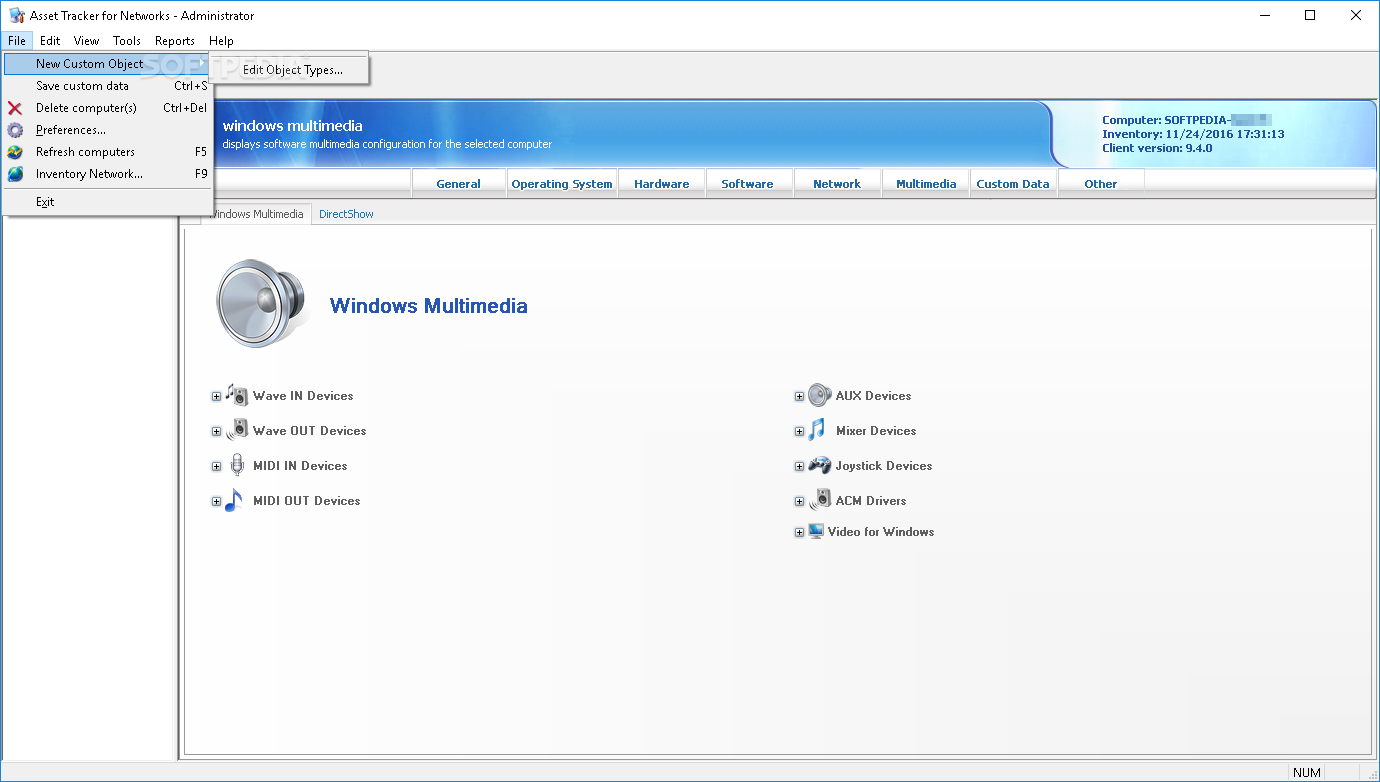Select New Custom Object menu entry
Viewport: 1380px width, 782px height.
click(107, 64)
